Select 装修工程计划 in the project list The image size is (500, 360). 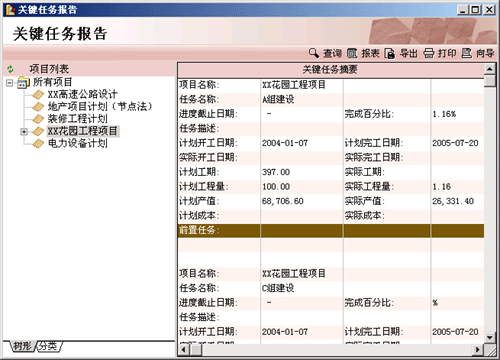77,119
